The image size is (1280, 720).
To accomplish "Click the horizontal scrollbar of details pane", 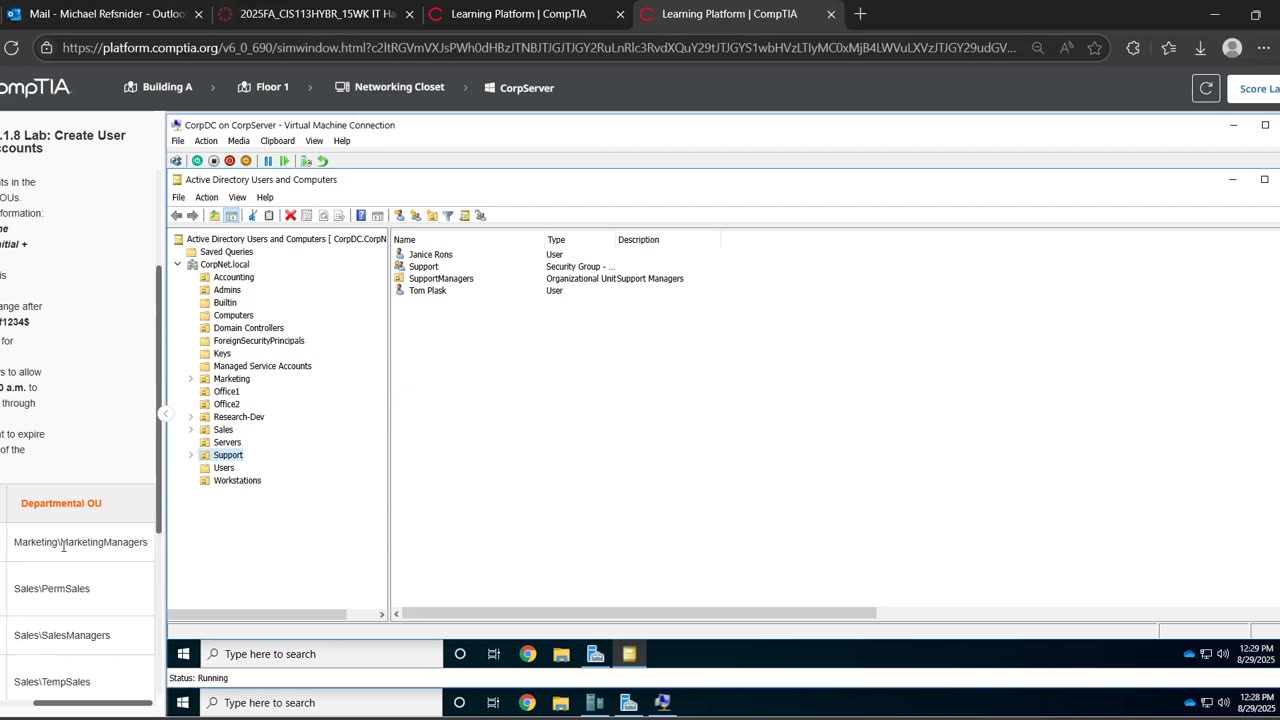I will 639,614.
